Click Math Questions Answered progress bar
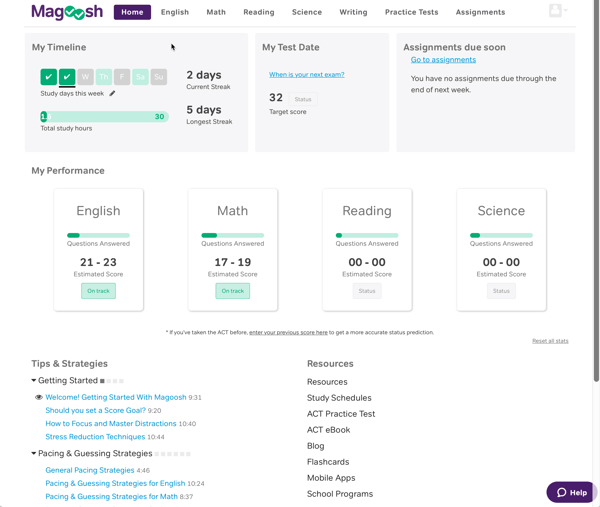Viewport: 600px width, 507px height. [233, 235]
